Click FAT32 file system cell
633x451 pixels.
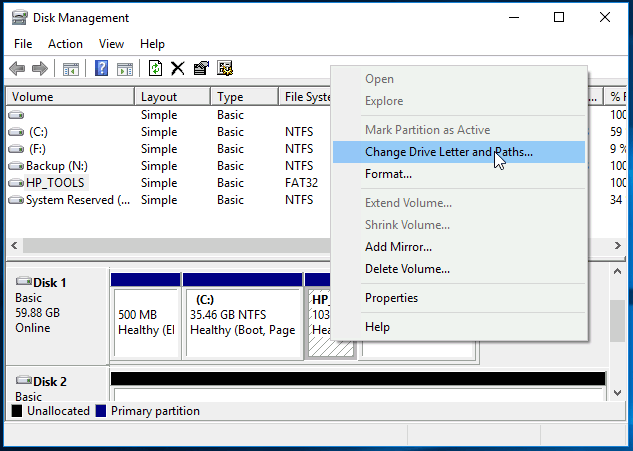301,183
